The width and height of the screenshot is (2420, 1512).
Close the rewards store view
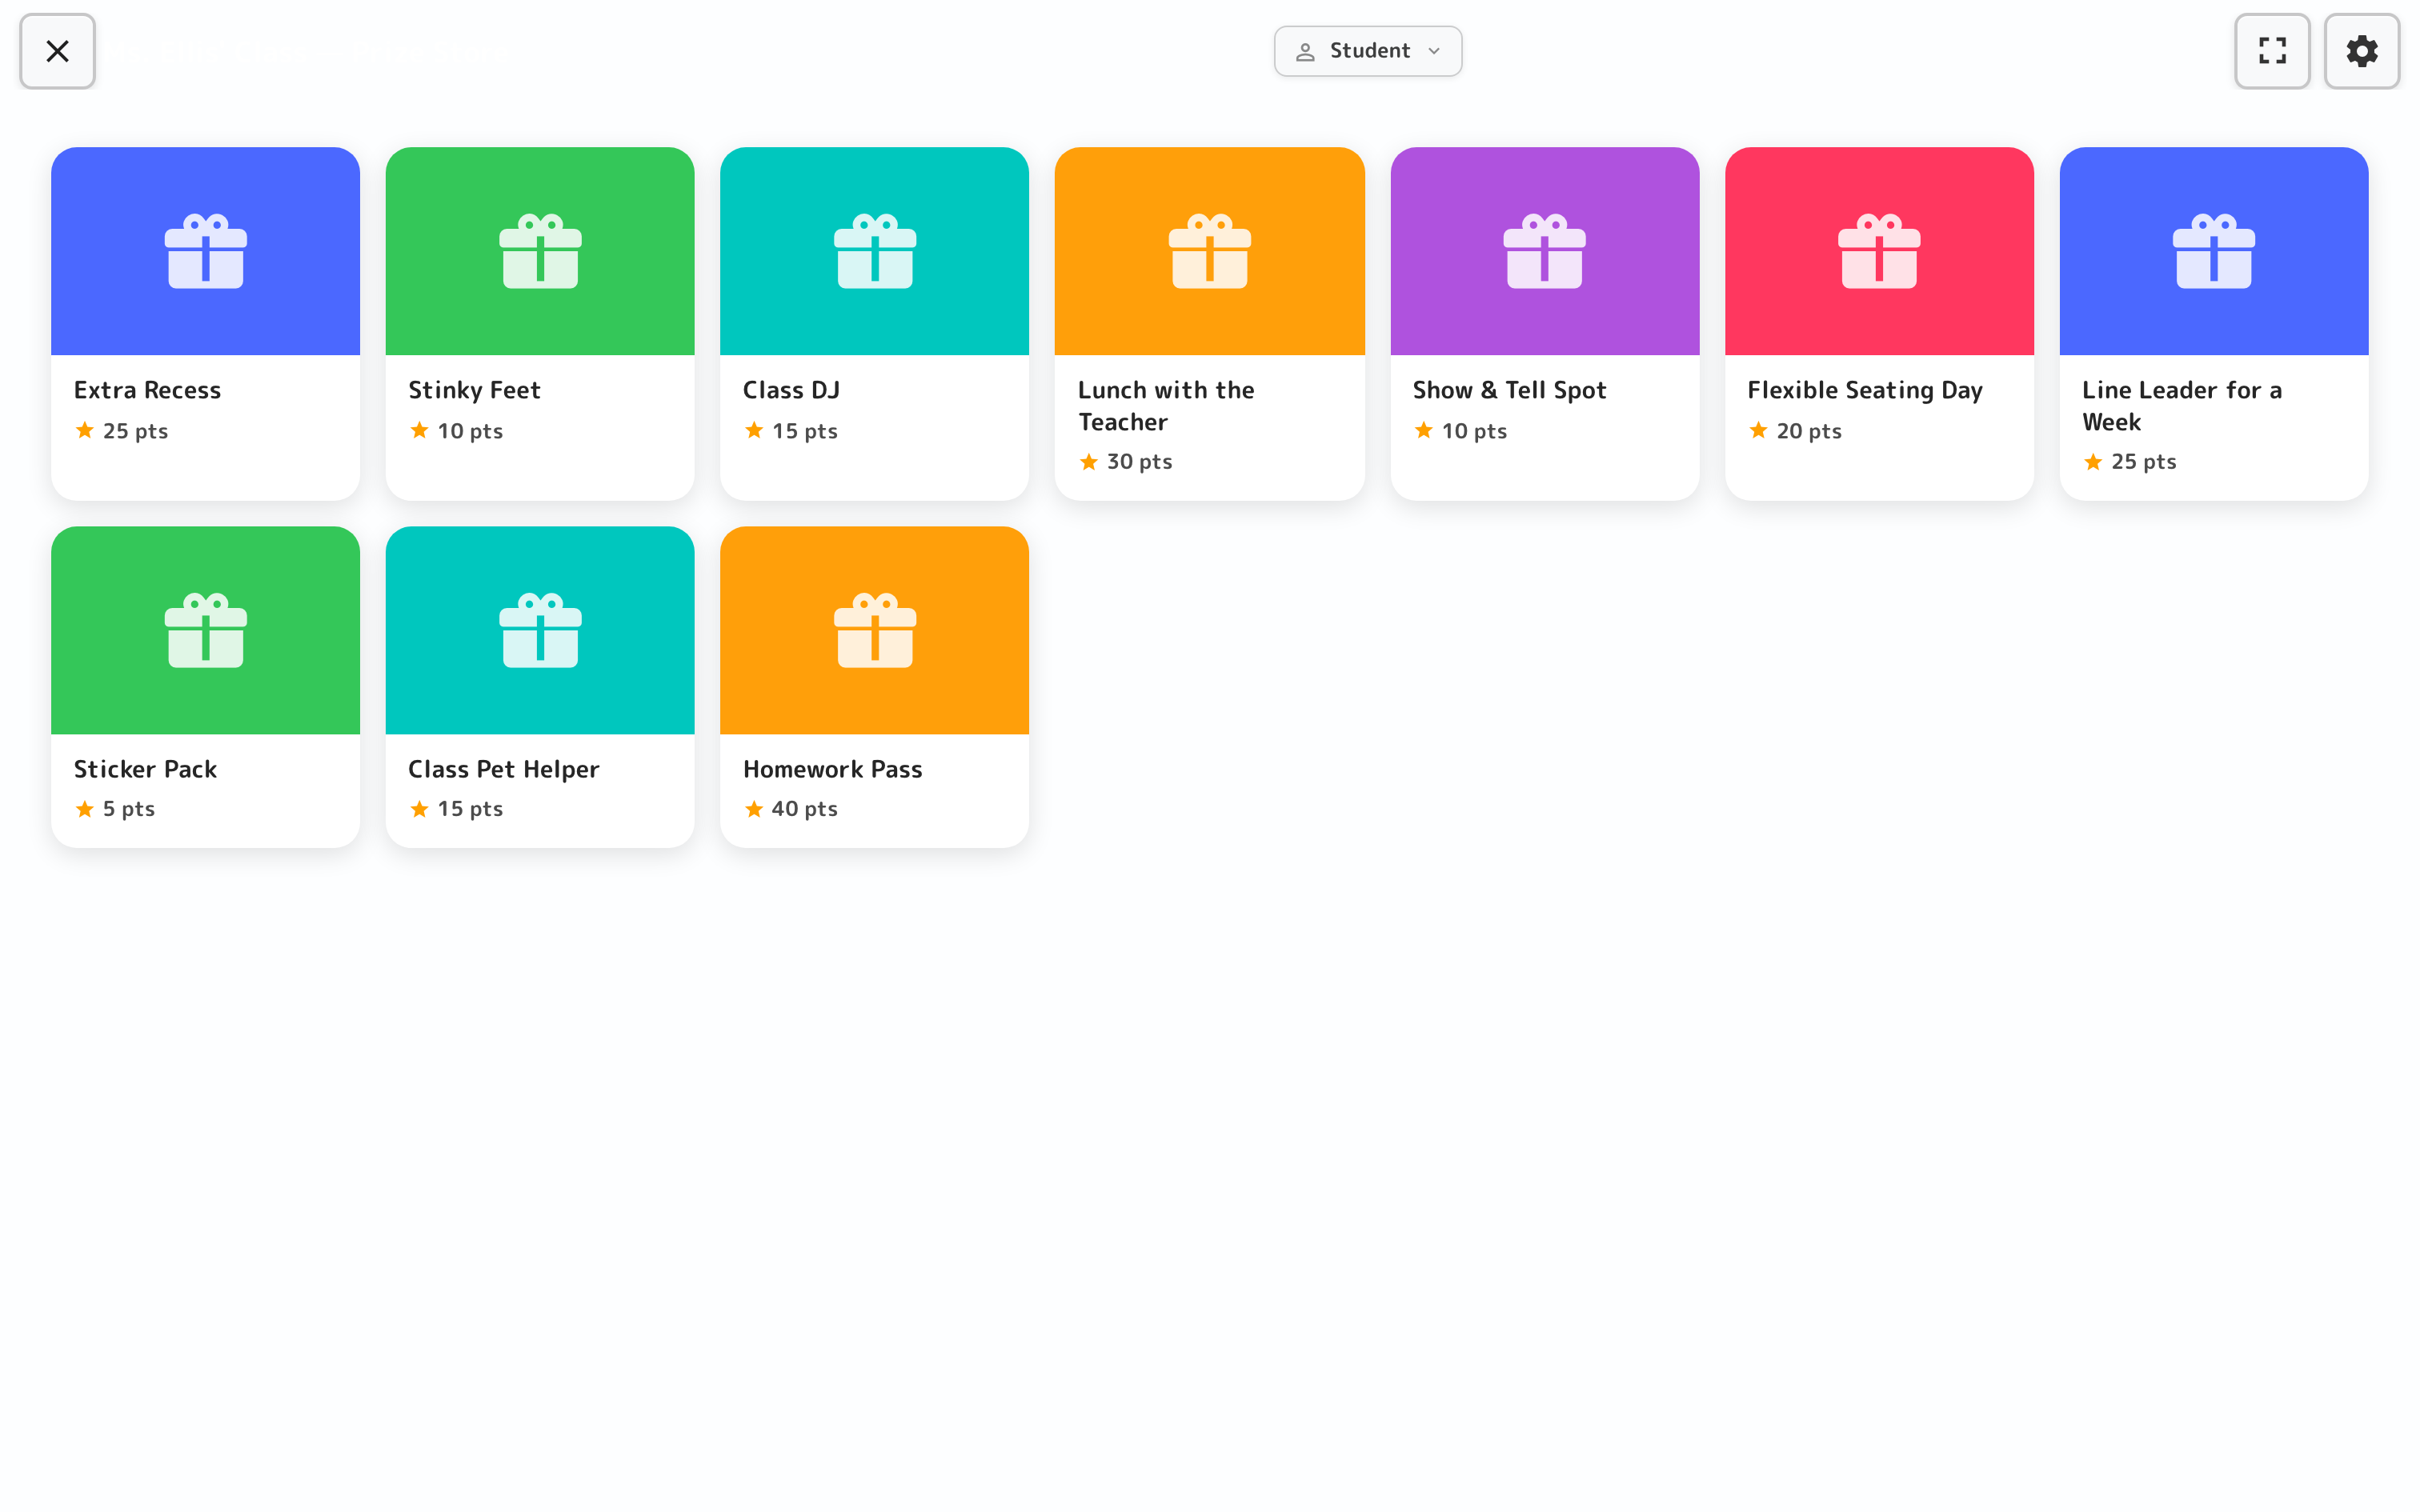click(57, 51)
